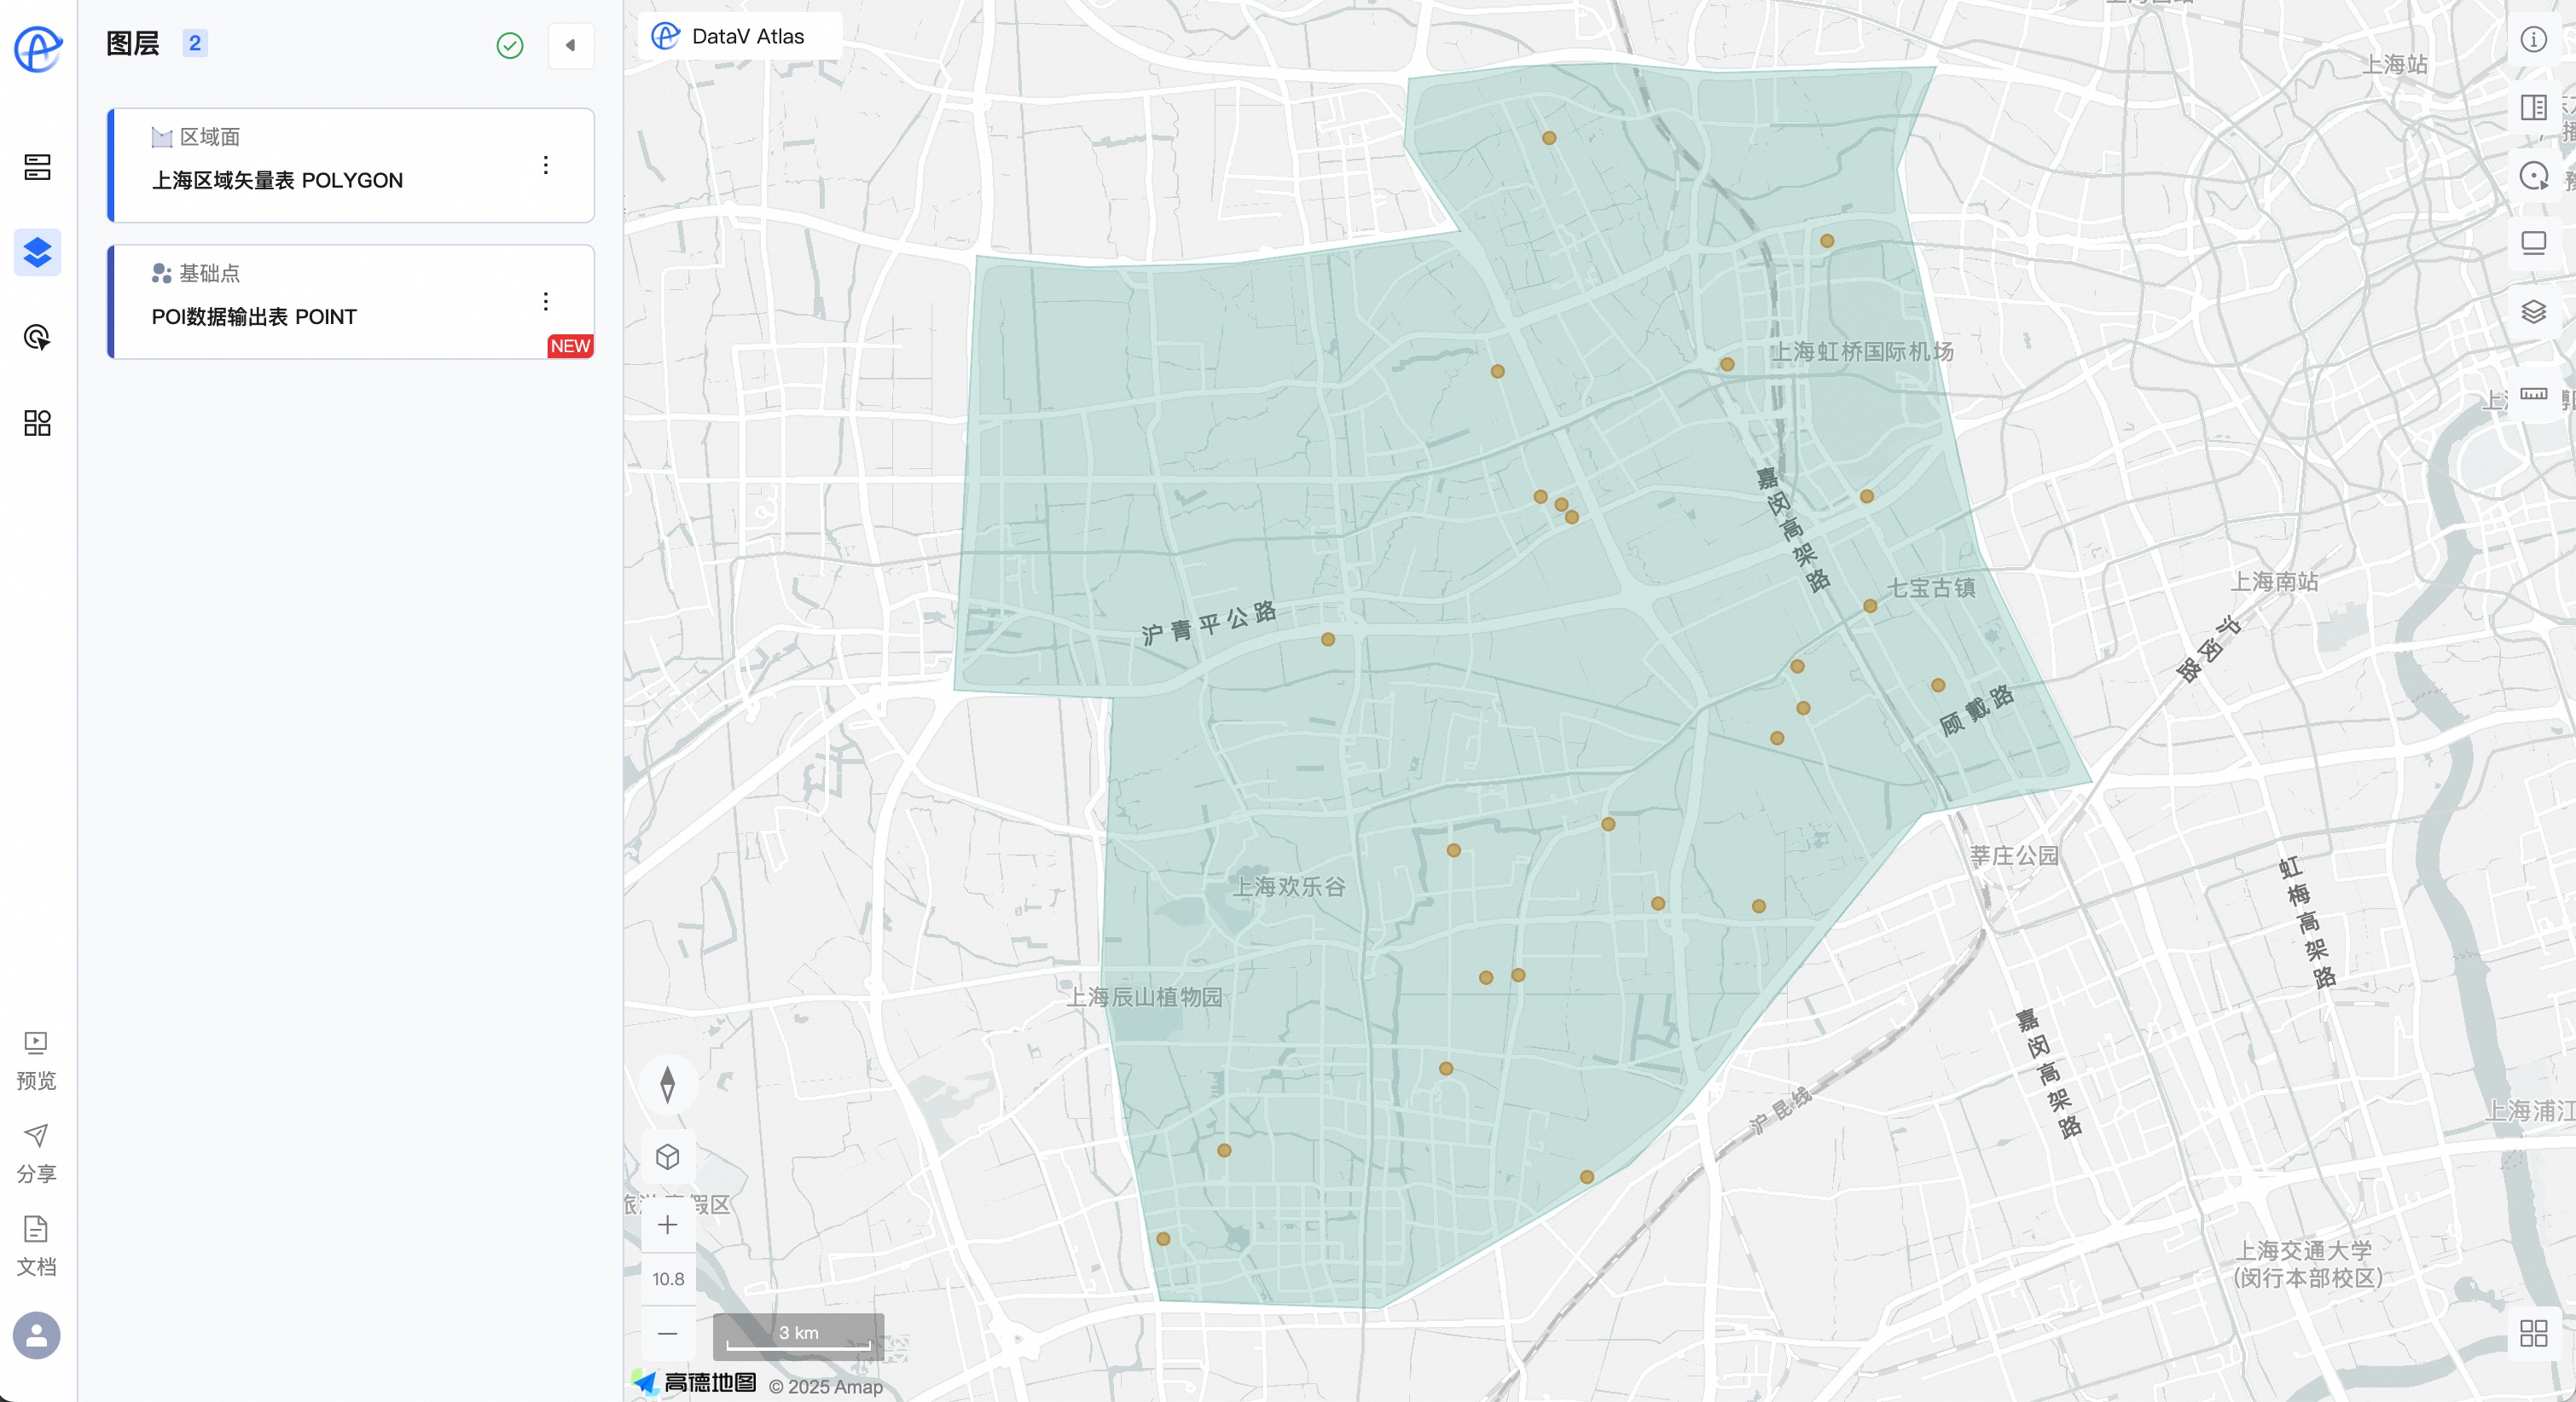The image size is (2576, 1402).
Task: Zoom out the map with minus
Action: [x=668, y=1333]
